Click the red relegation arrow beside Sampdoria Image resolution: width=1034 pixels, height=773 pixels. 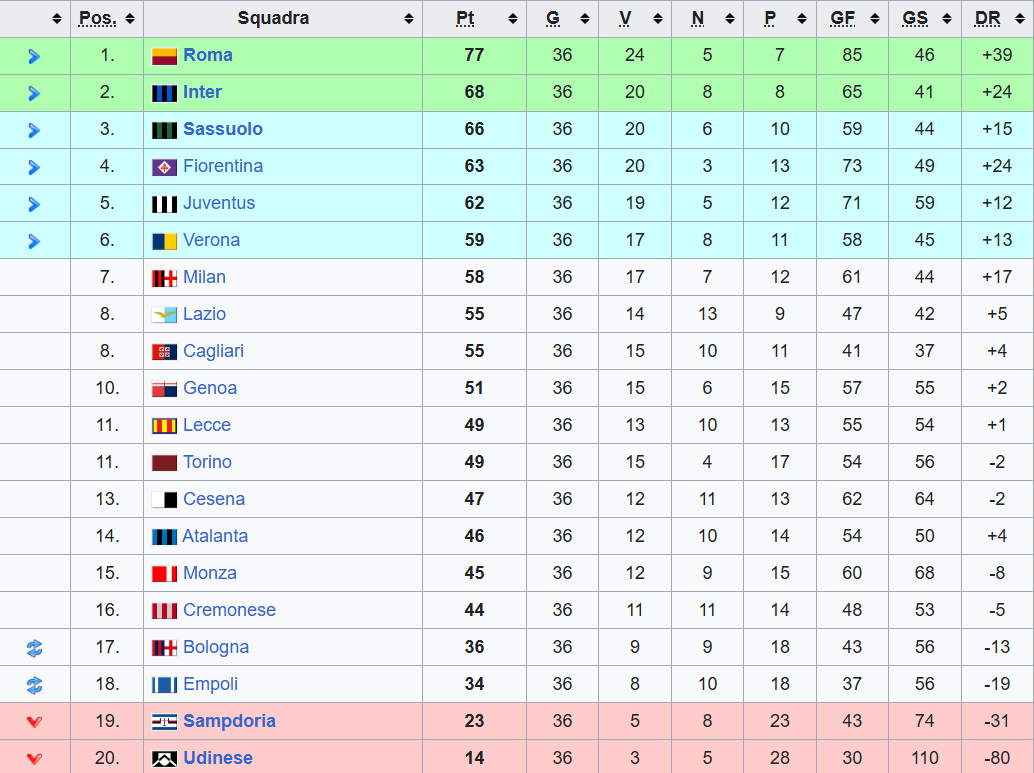pos(34,722)
